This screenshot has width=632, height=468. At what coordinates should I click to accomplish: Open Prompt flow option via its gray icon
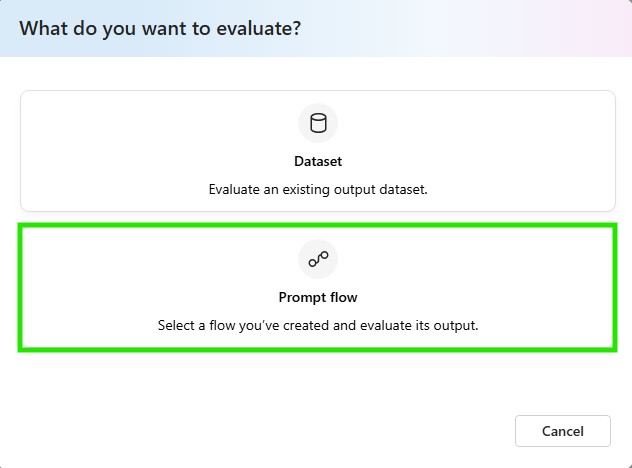click(318, 259)
